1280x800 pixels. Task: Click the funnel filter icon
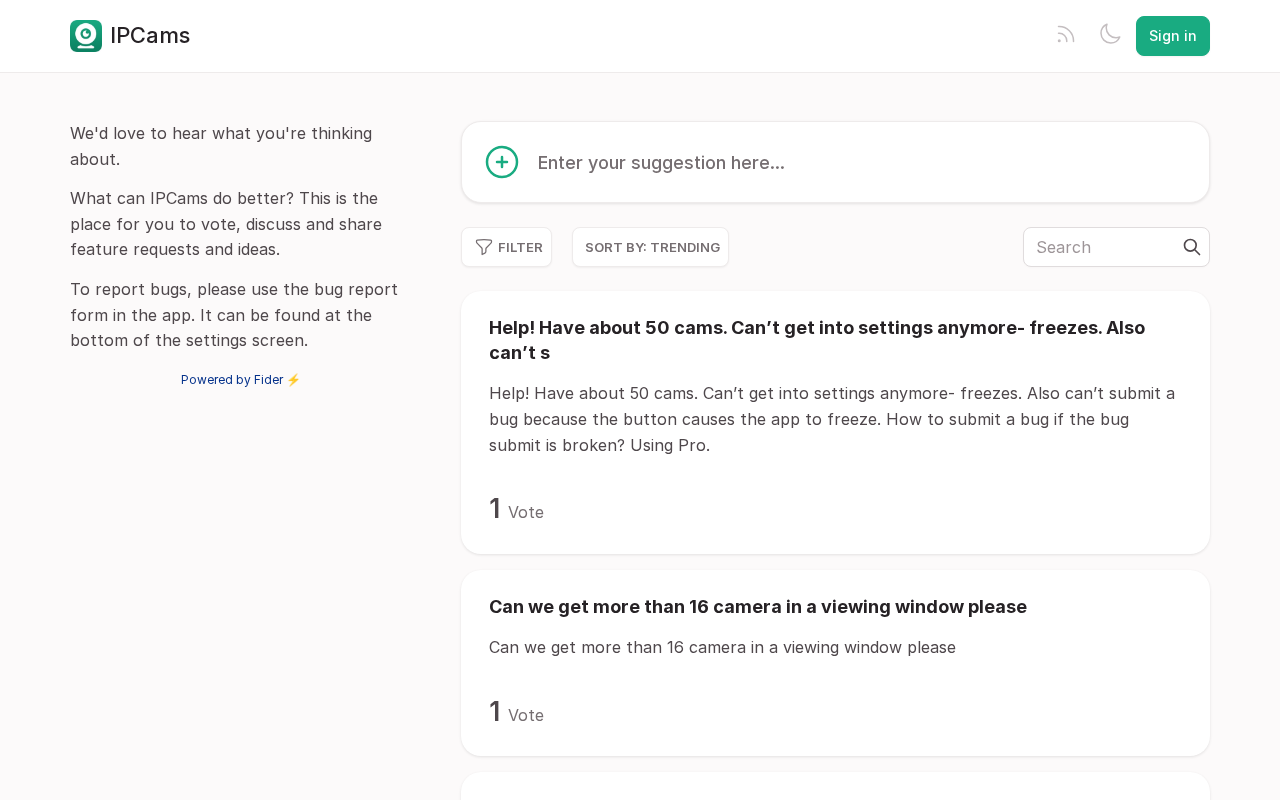click(x=484, y=247)
